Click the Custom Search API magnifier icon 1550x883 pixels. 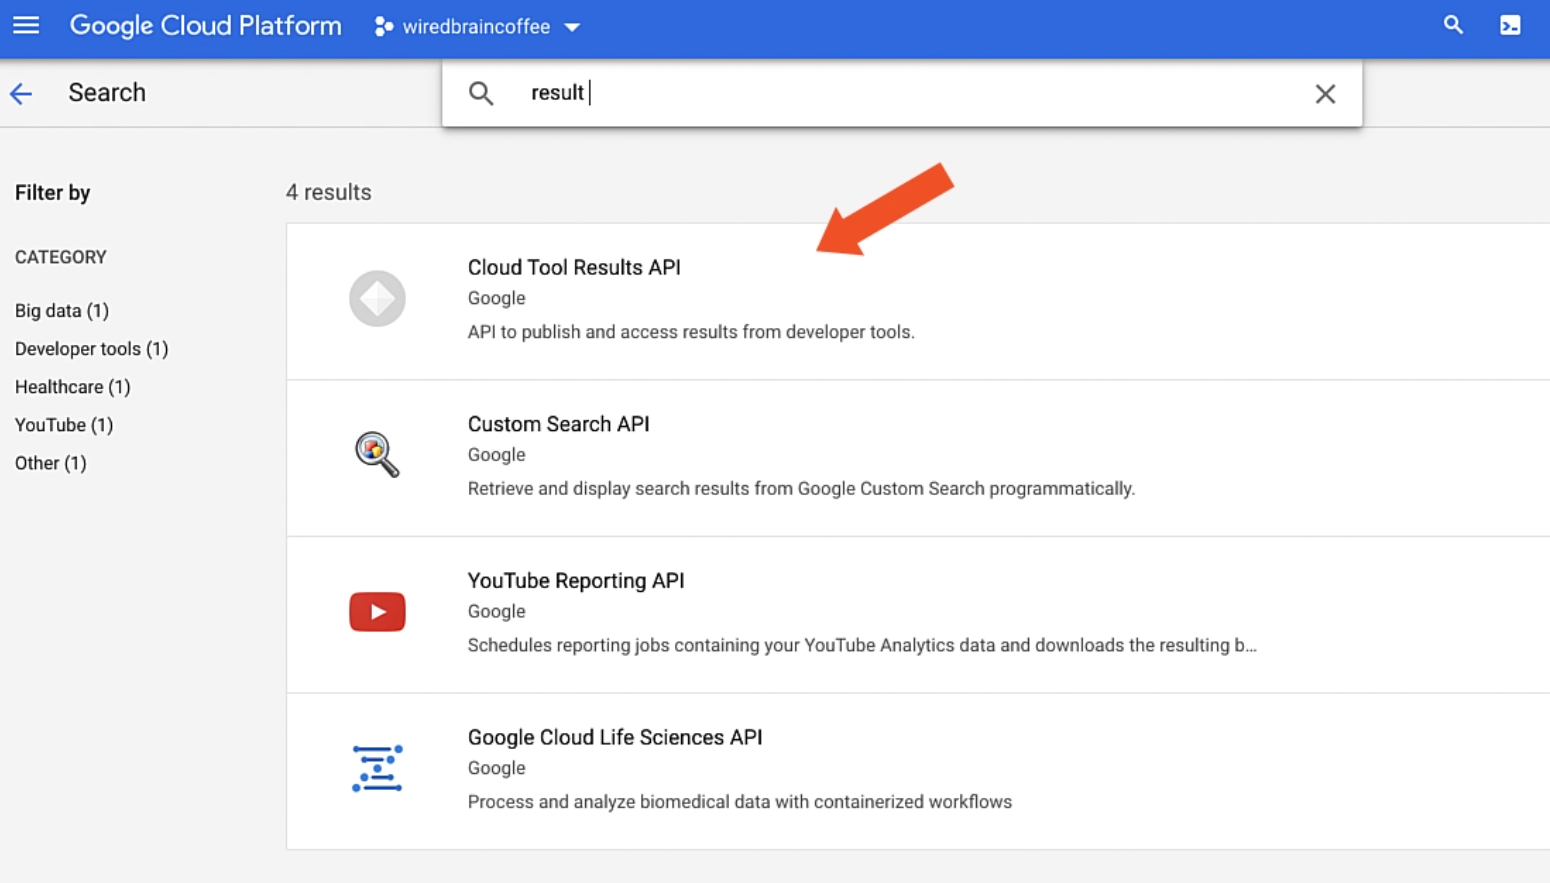click(x=377, y=454)
